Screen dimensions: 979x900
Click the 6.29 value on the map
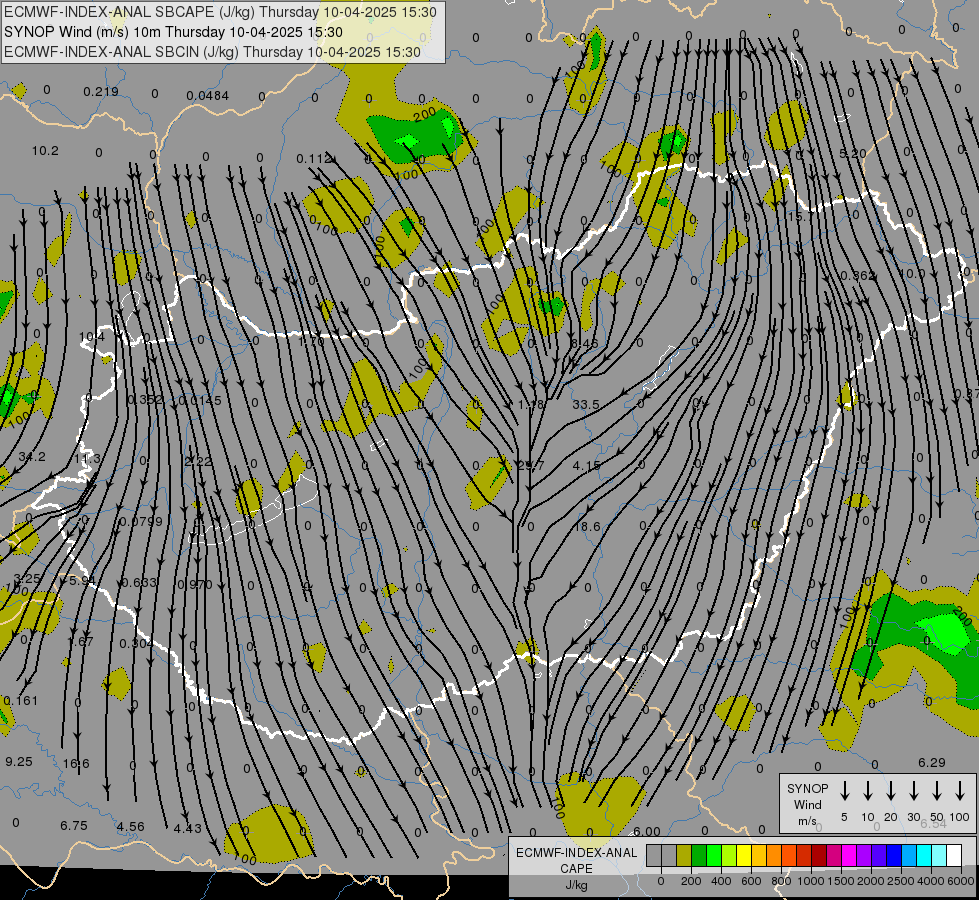click(x=932, y=763)
